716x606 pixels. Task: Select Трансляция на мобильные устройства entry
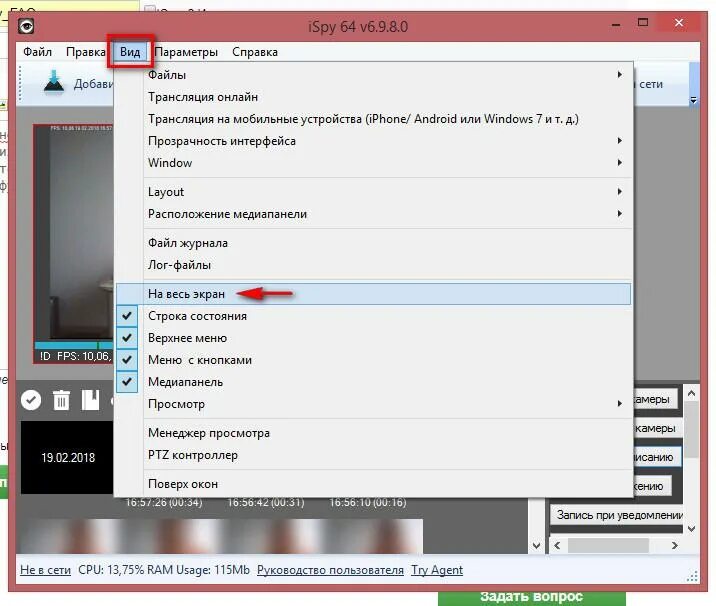[374, 119]
